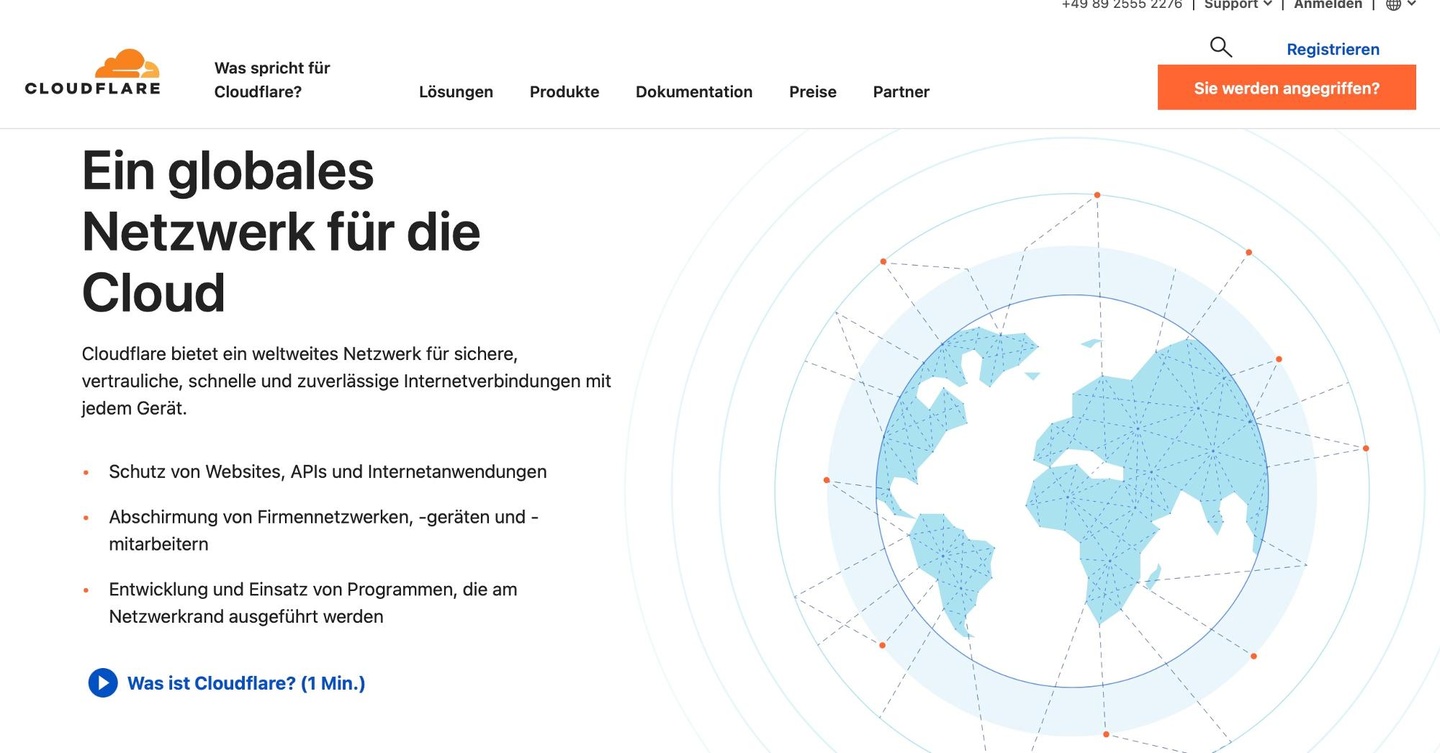Click the Anmelden link
This screenshot has height=753, width=1440.
[x=1328, y=4]
